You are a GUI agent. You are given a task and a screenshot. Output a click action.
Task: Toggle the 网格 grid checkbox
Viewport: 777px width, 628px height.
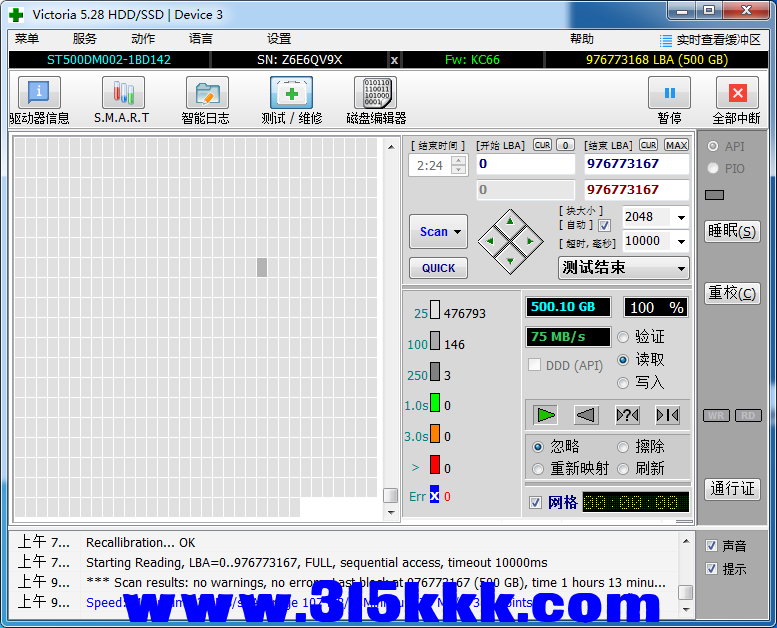coord(536,502)
